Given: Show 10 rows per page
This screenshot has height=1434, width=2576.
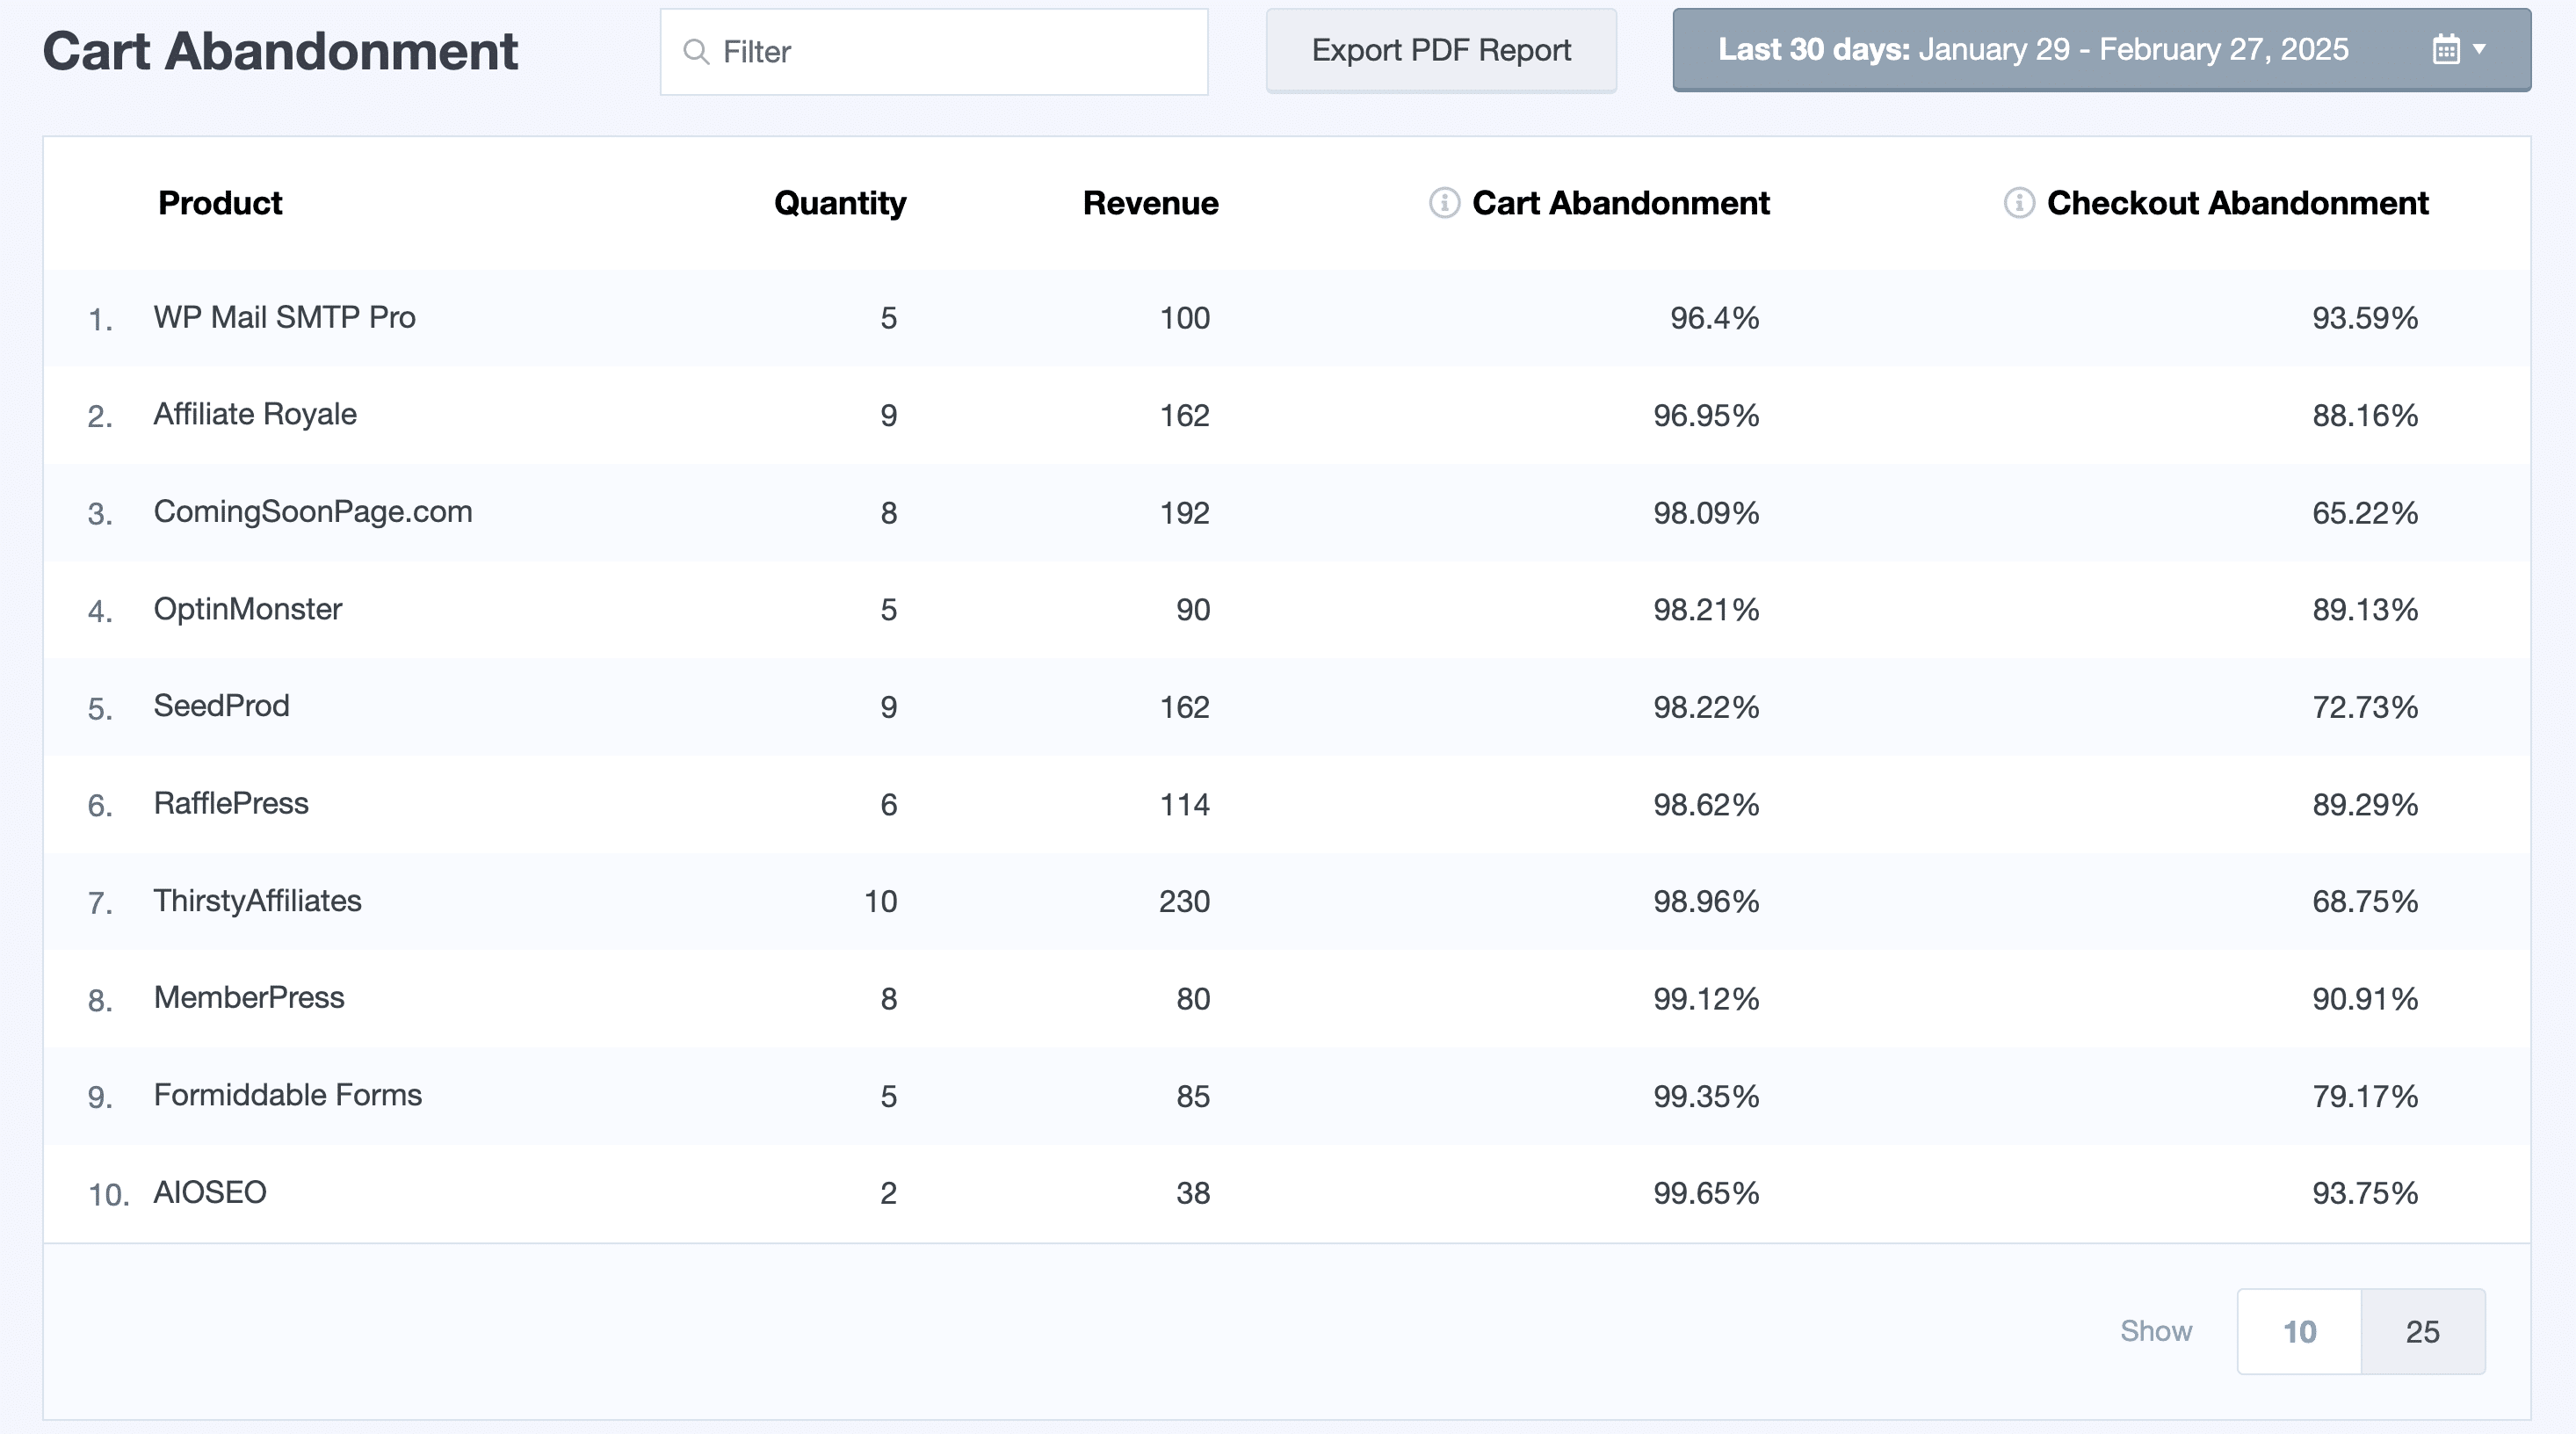Looking at the screenshot, I should (x=2298, y=1331).
